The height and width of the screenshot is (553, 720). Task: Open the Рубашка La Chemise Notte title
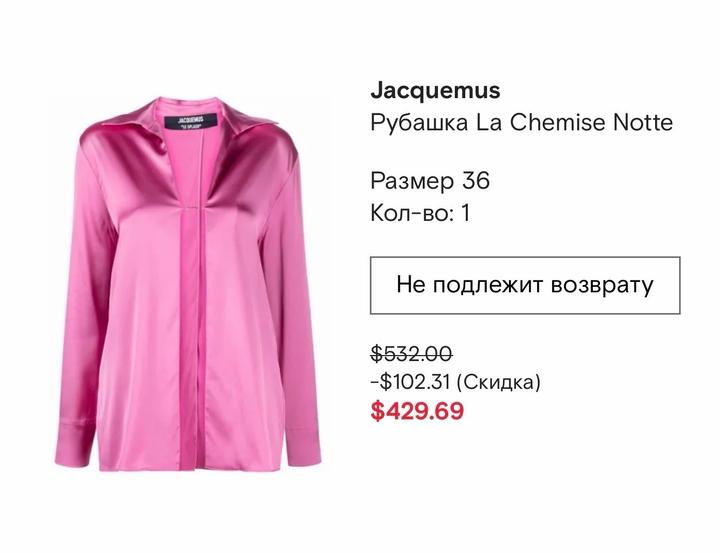coord(522,122)
